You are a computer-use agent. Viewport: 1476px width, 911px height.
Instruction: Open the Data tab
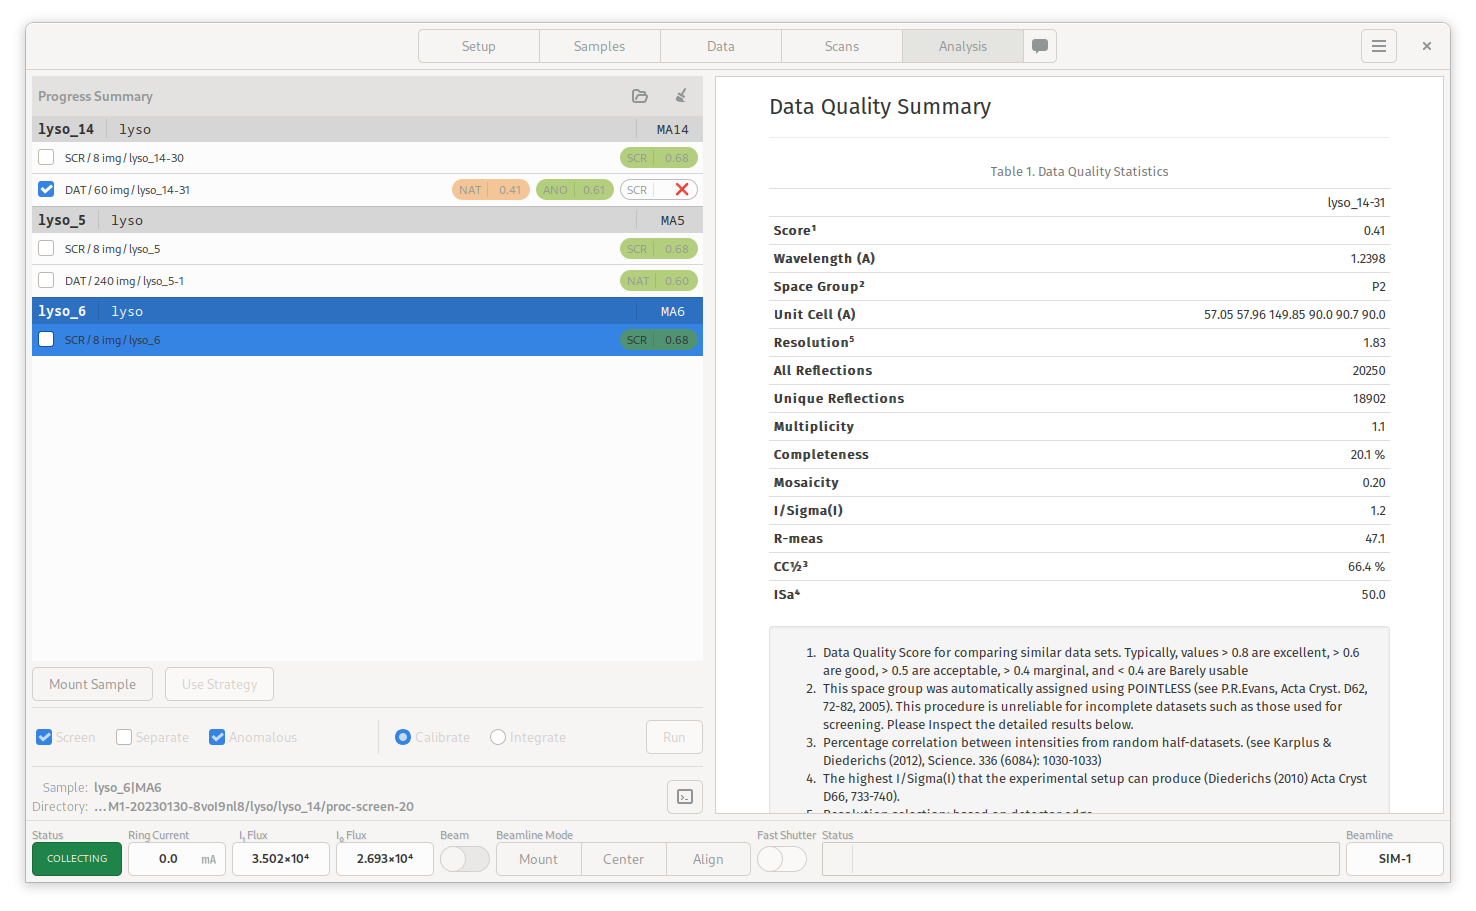click(x=721, y=46)
